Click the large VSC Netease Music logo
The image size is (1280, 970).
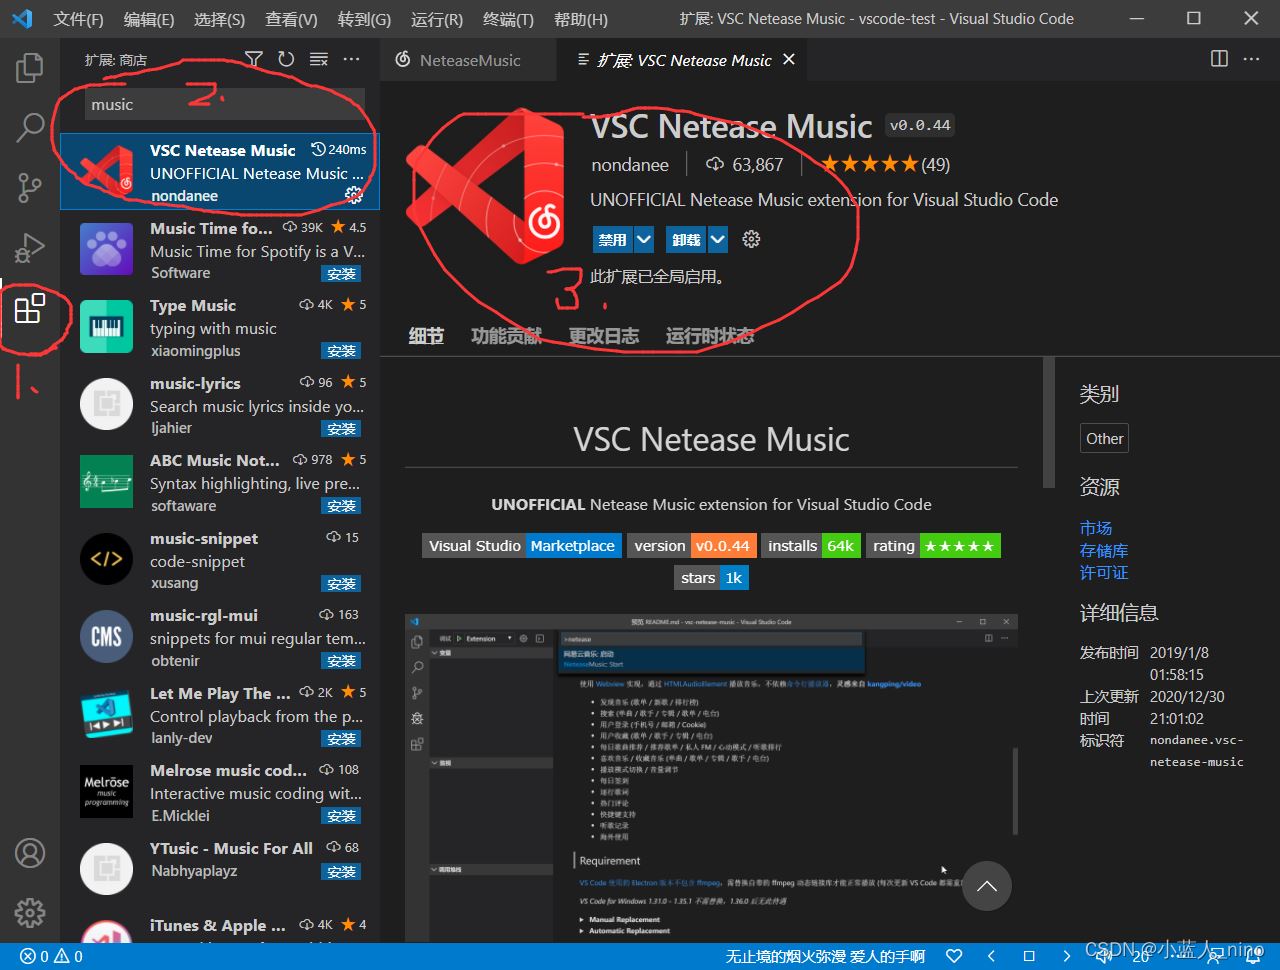coord(485,186)
